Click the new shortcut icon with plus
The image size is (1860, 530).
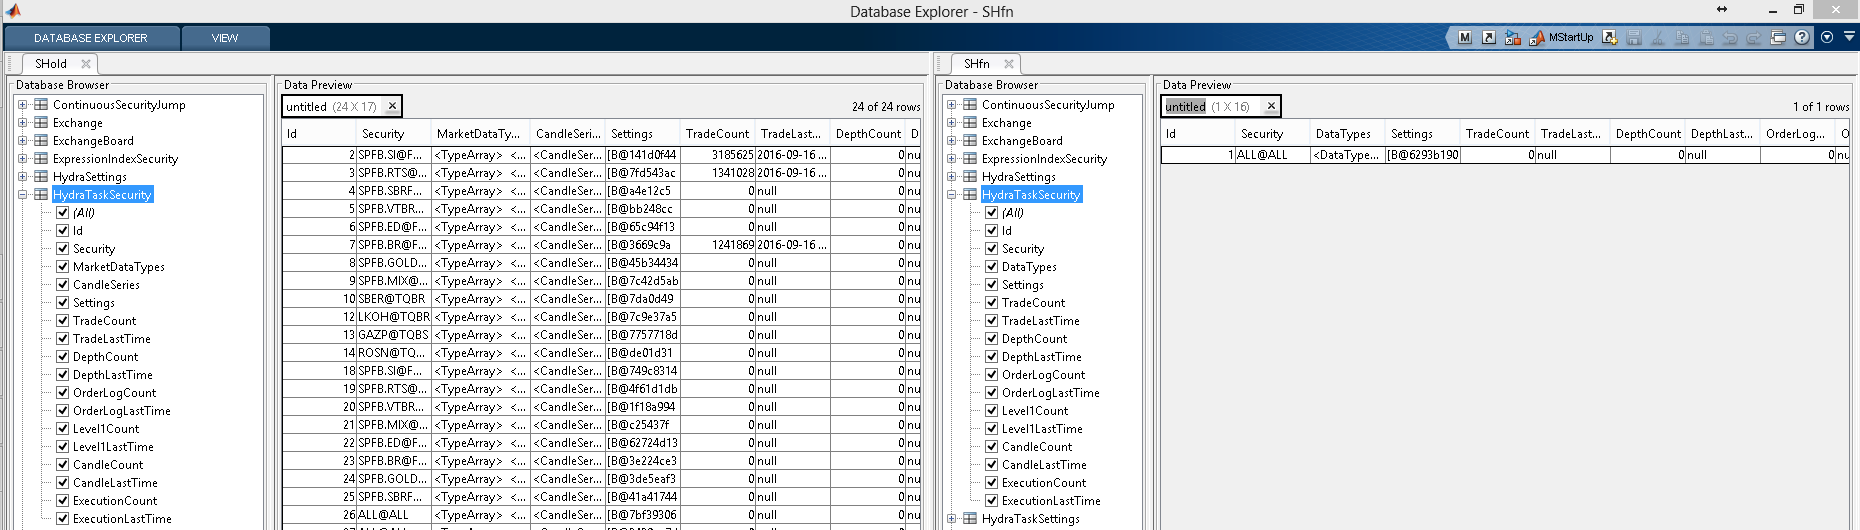tap(1609, 37)
